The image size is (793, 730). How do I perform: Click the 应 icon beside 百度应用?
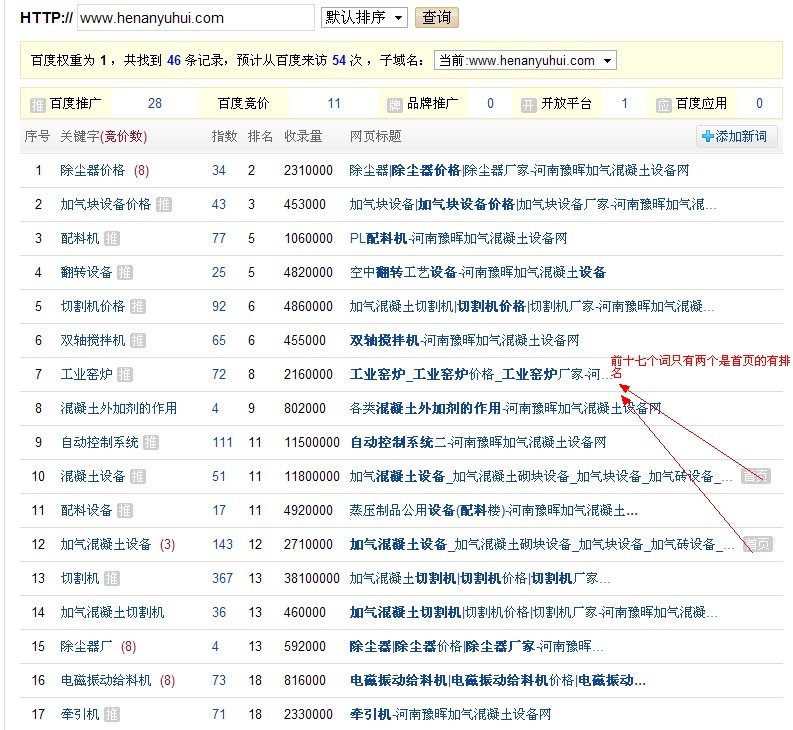(663, 104)
